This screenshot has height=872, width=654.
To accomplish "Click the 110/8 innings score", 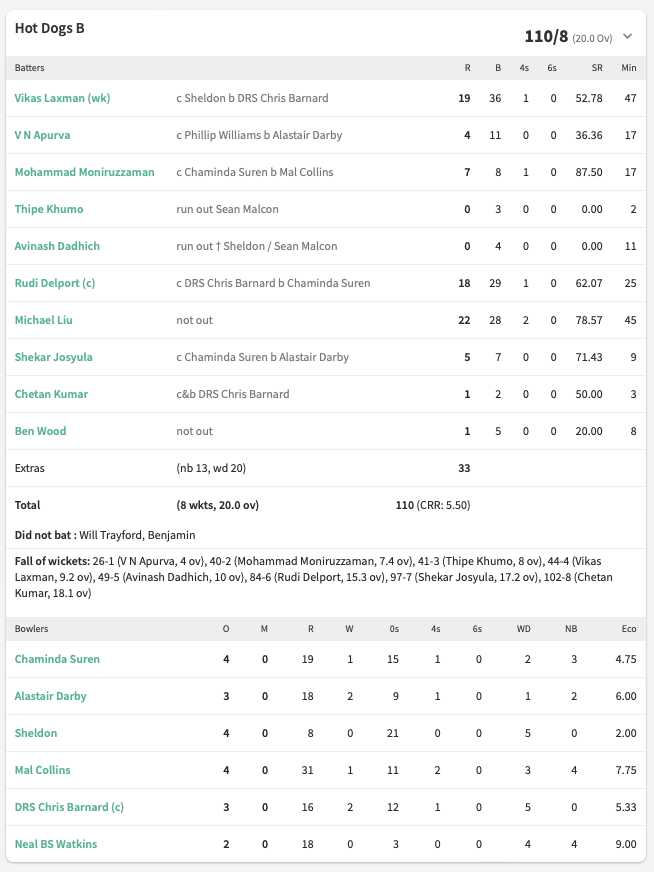I will pyautogui.click(x=546, y=37).
